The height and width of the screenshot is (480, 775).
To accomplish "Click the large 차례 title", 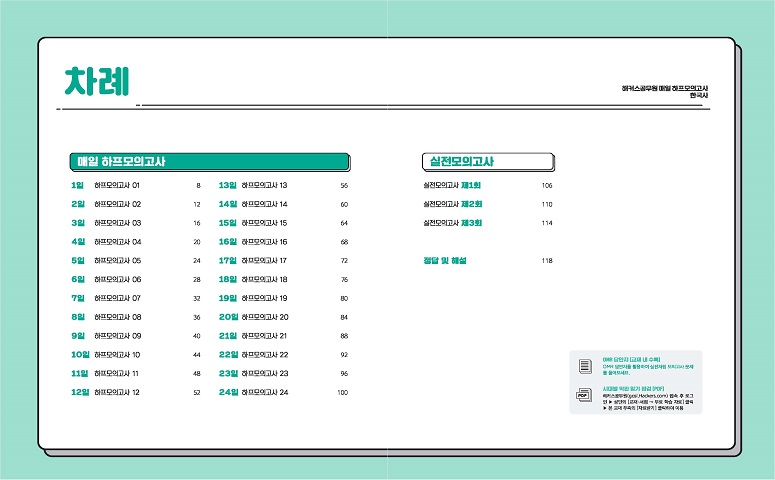I will pos(97,80).
